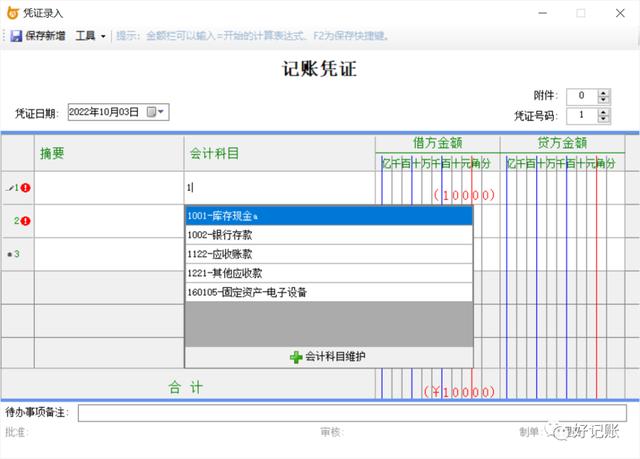Select 1002-银行存款 from the list
The width and height of the screenshot is (640, 459).
[329, 235]
